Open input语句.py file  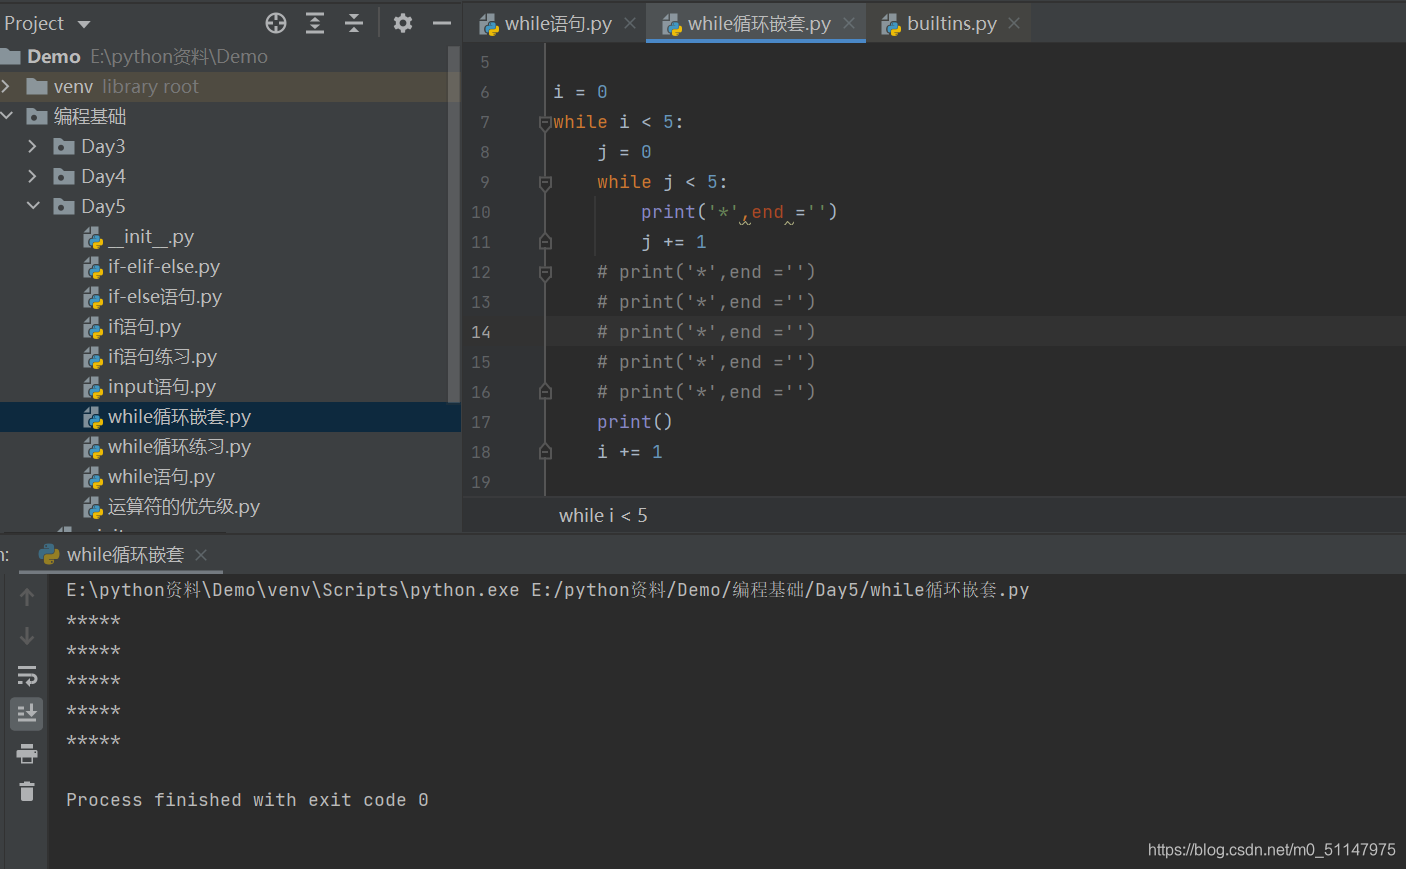150,387
